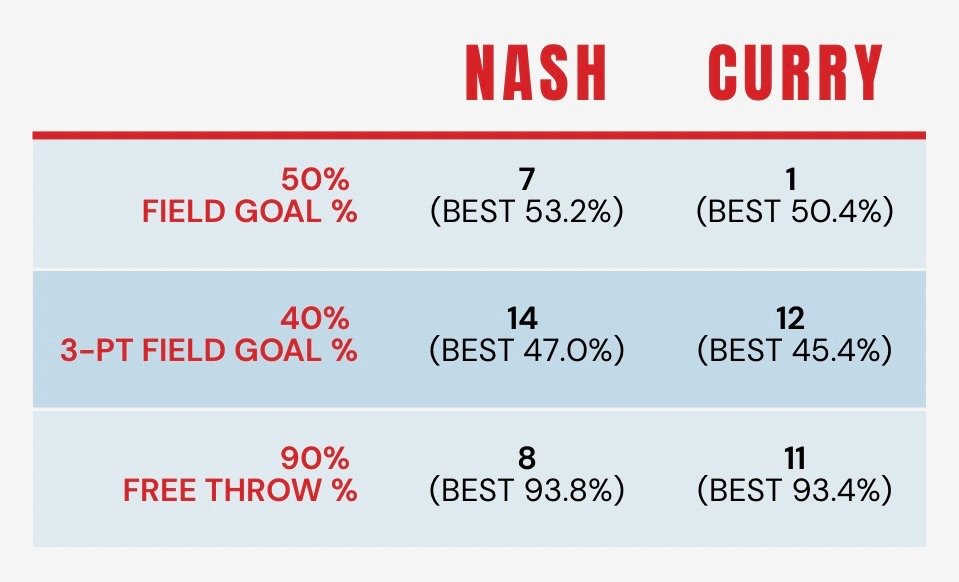
Task: Click Curry's BEST 45.4% text
Action: click(x=796, y=351)
